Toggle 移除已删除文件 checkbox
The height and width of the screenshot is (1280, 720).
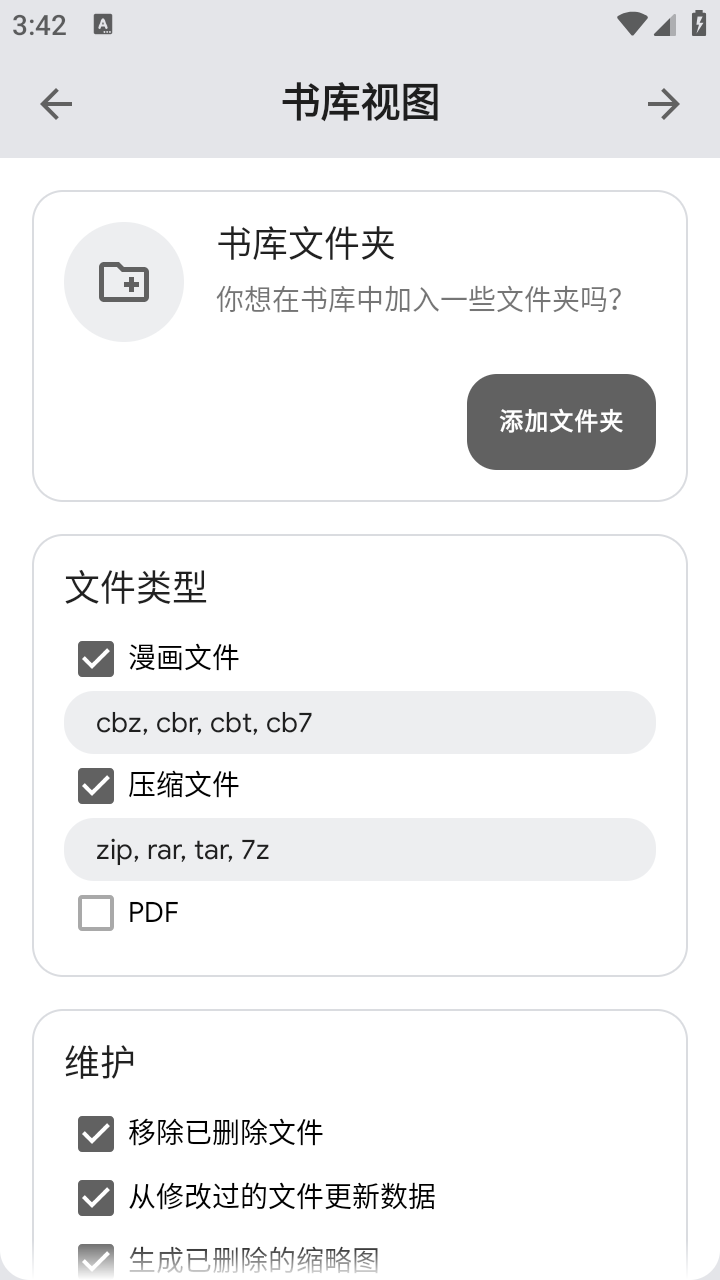point(96,1134)
